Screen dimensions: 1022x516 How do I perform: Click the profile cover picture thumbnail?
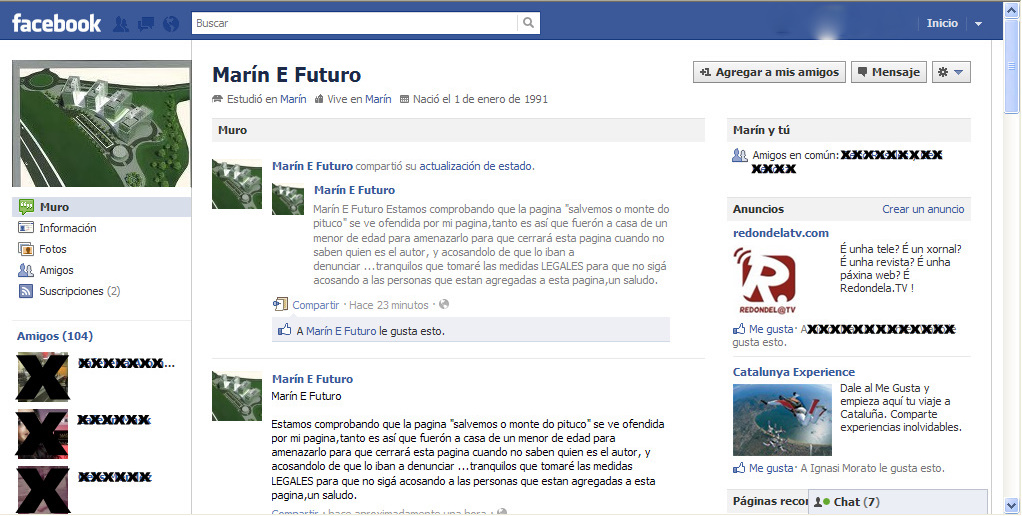click(x=101, y=124)
